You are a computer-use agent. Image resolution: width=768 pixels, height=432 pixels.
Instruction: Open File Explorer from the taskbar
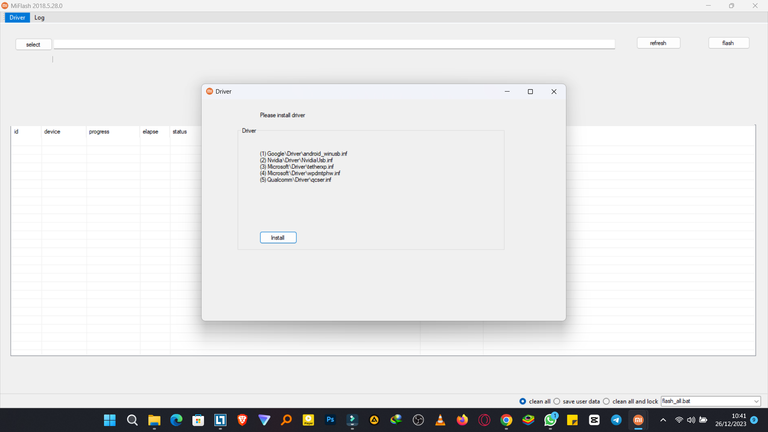point(154,420)
